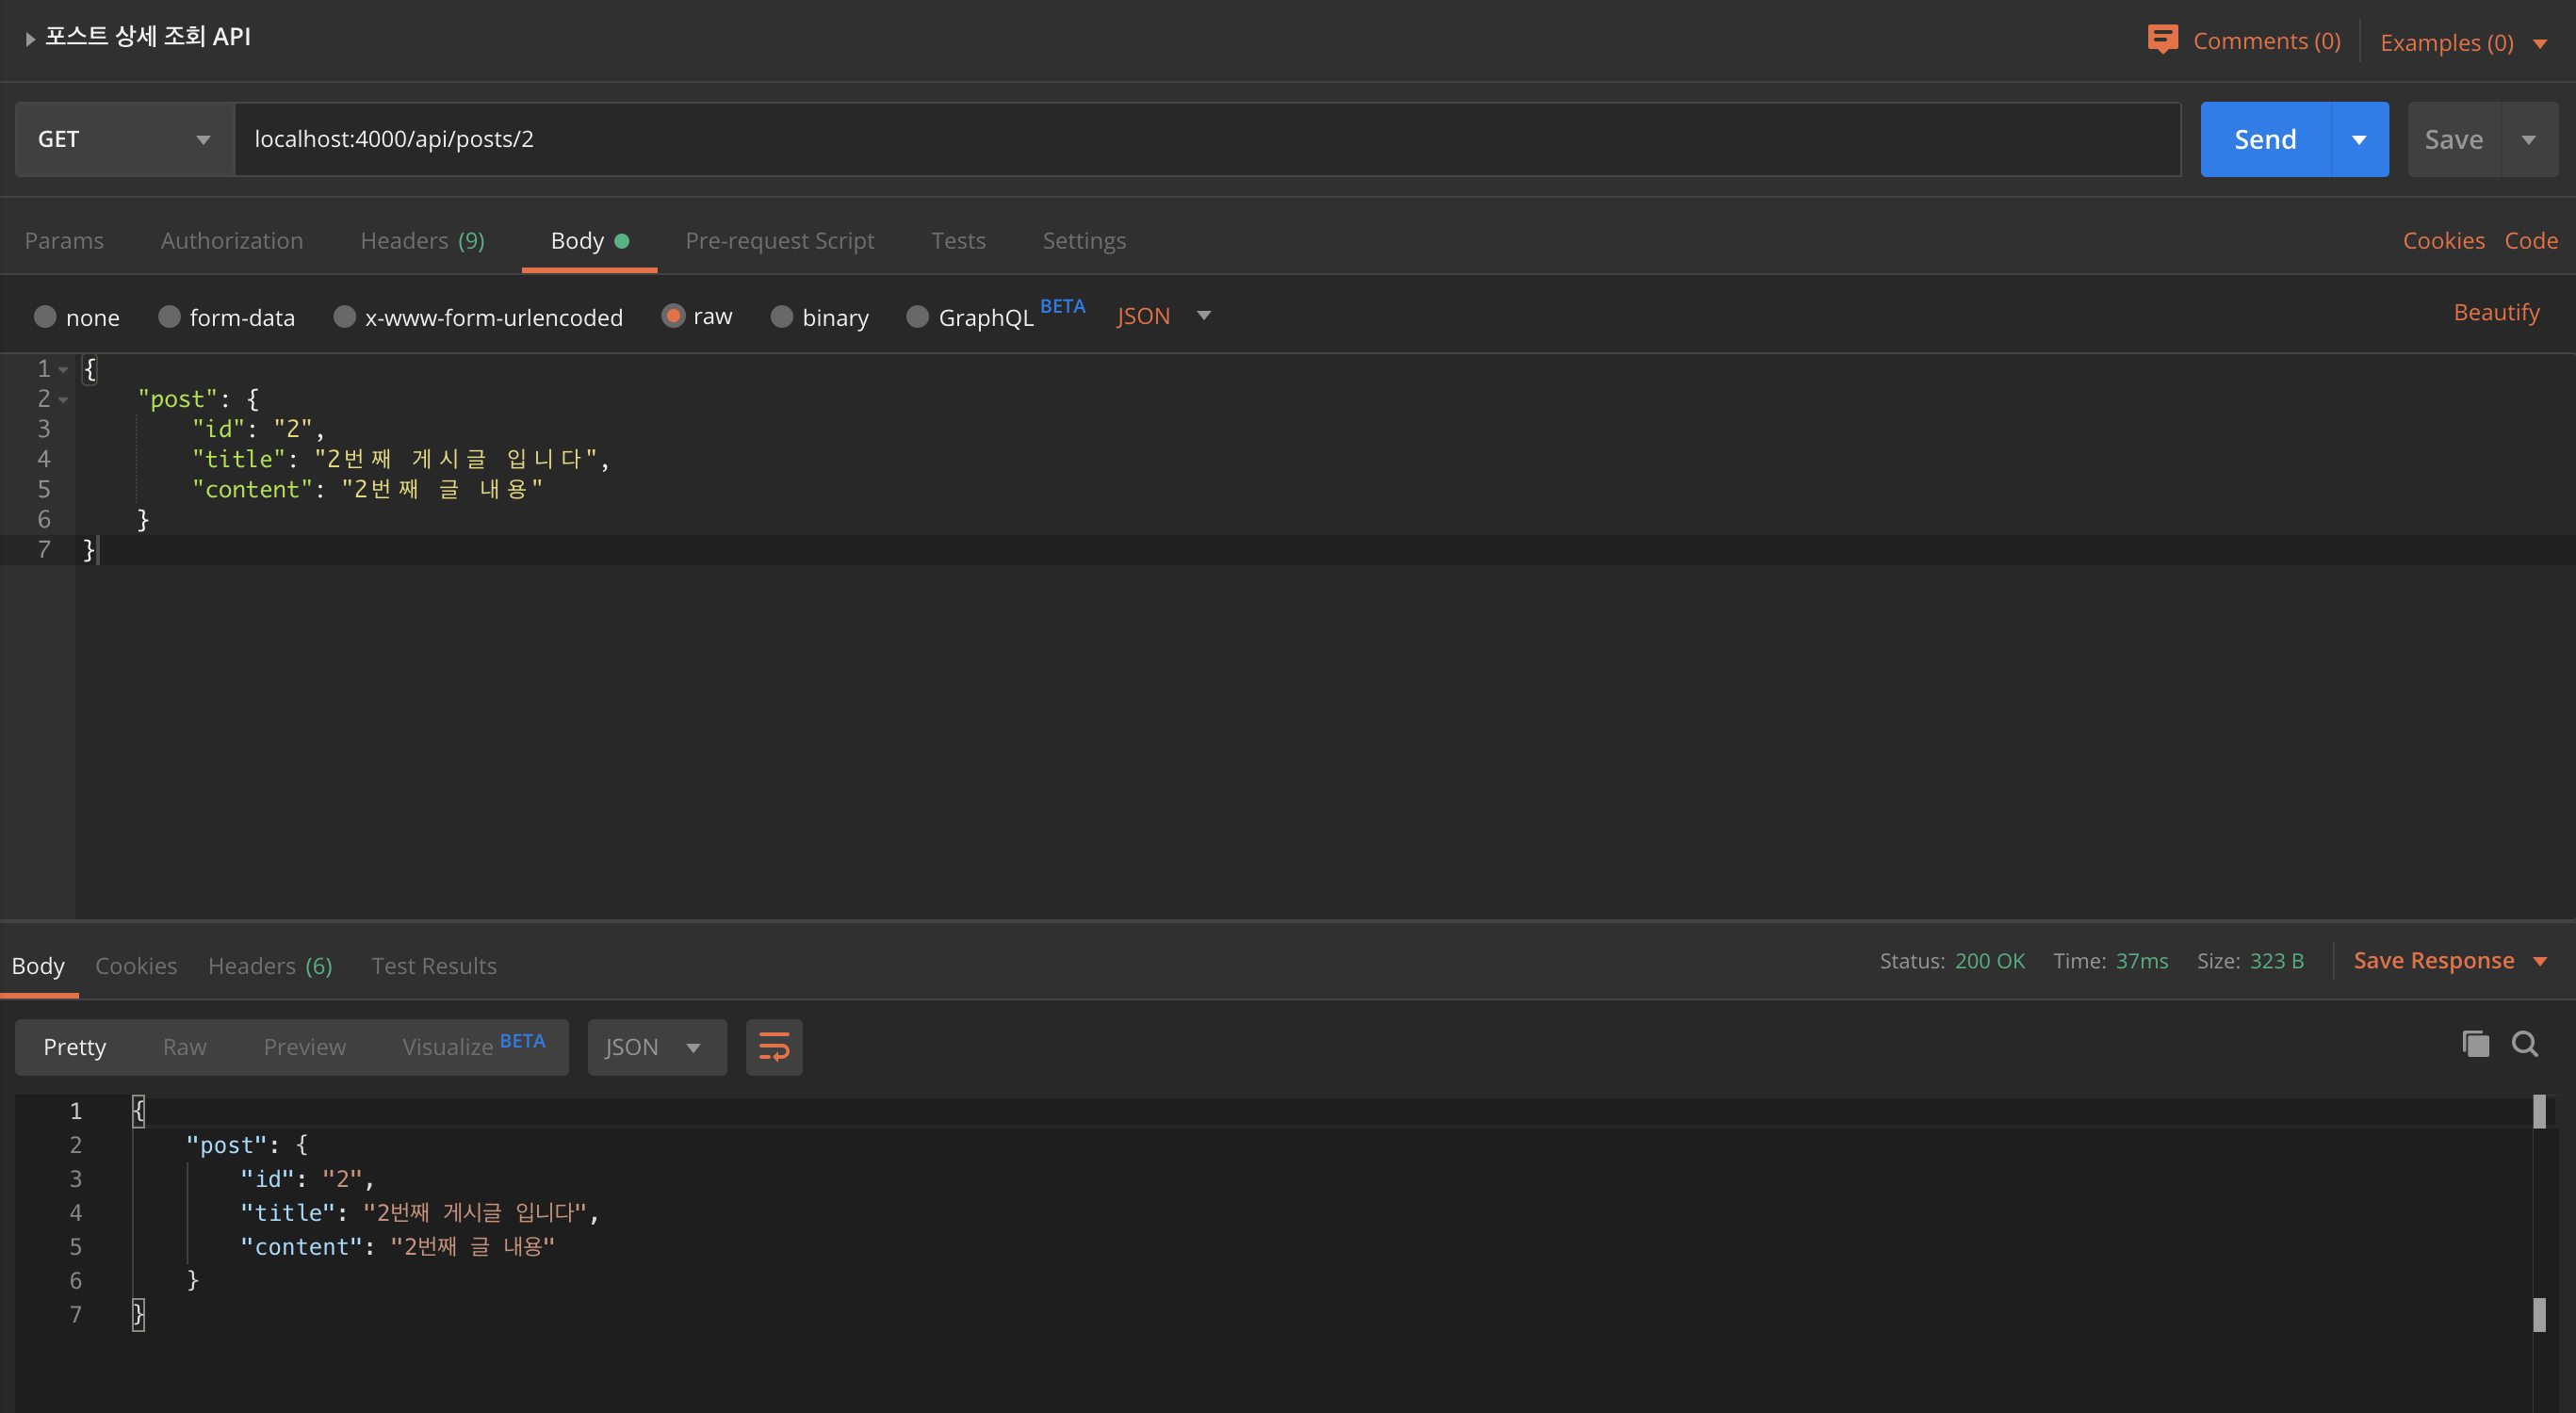
Task: Collapse line 1 fold arrow in request editor
Action: click(63, 369)
